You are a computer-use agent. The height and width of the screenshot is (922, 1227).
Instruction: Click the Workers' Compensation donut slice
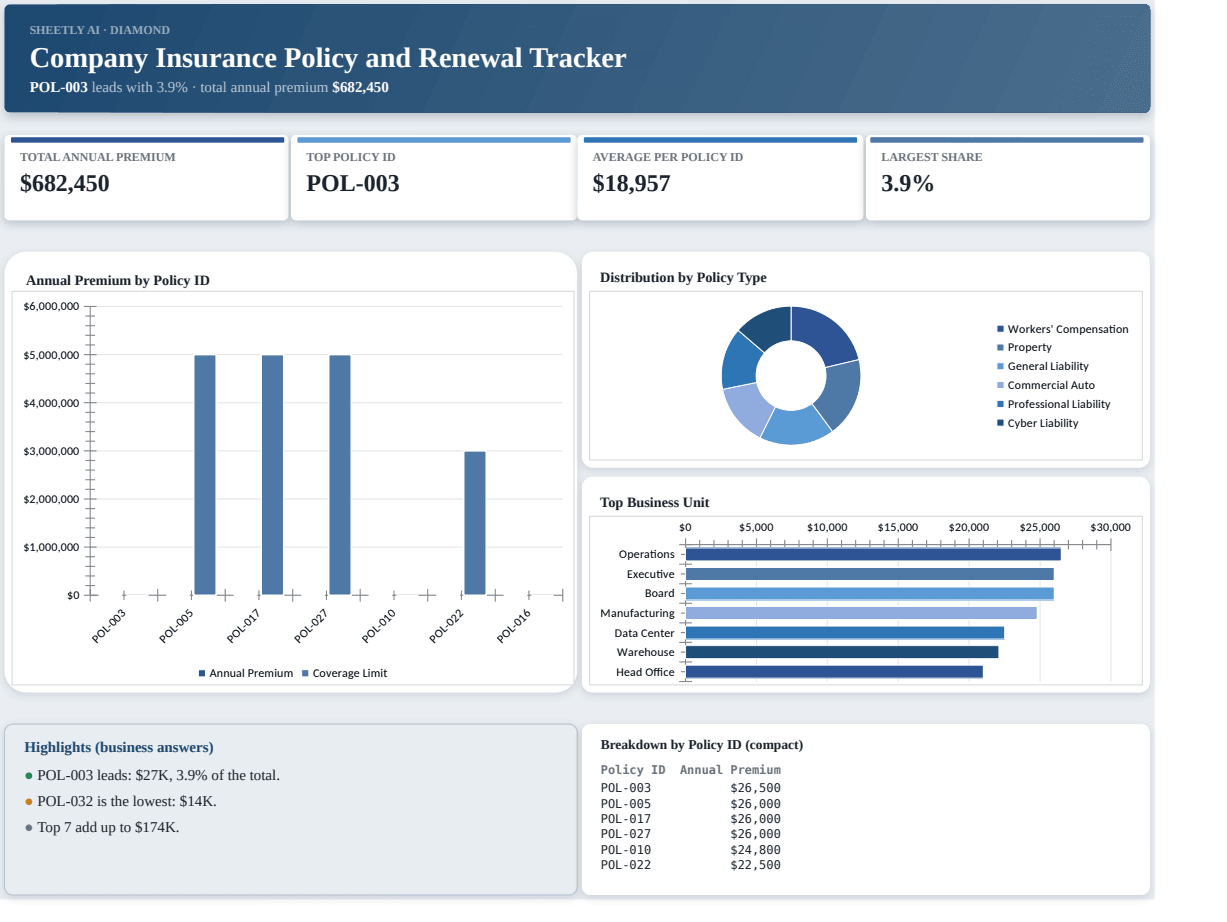click(826, 338)
